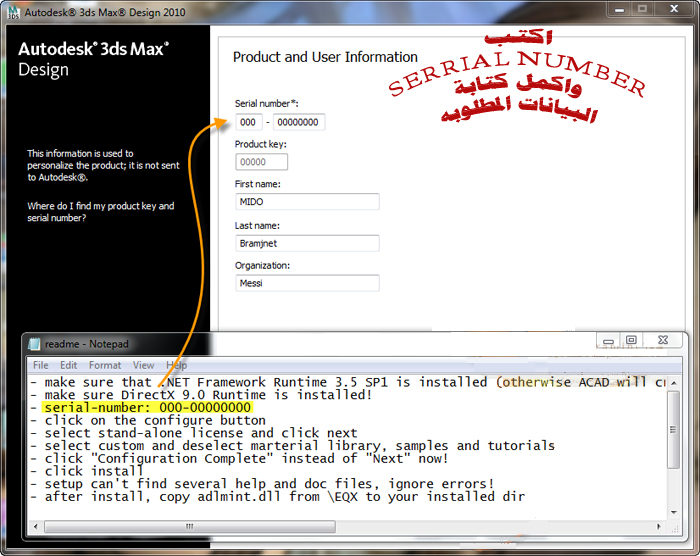Click the Notepad icon in readme title bar
The height and width of the screenshot is (556, 700).
click(35, 343)
